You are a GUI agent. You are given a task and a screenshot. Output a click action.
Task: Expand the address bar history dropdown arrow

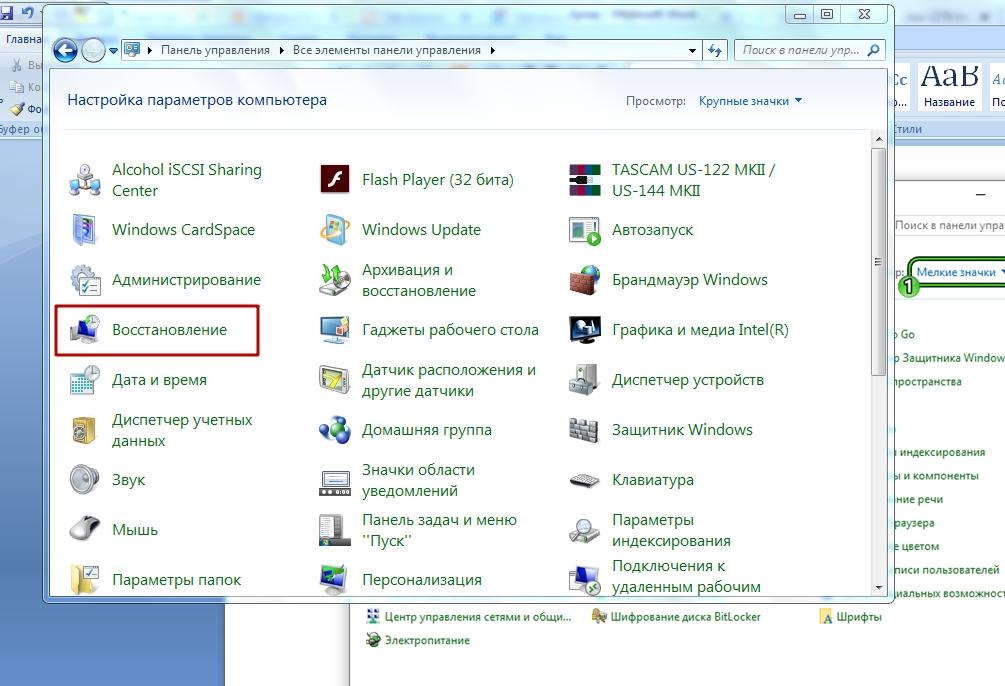pos(692,51)
